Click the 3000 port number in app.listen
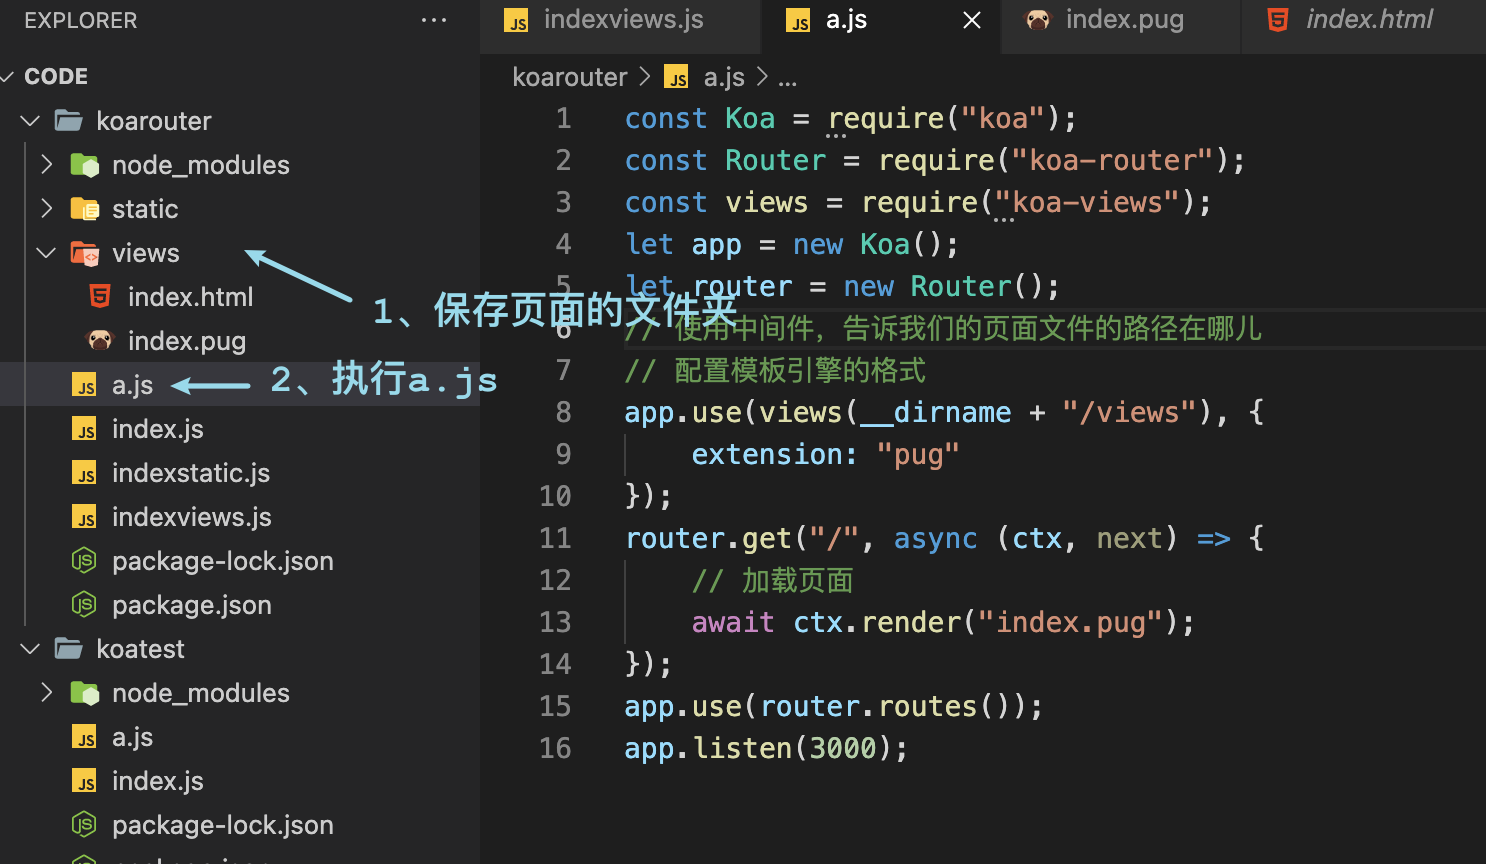Screen dimensions: 1486x864 coord(842,748)
